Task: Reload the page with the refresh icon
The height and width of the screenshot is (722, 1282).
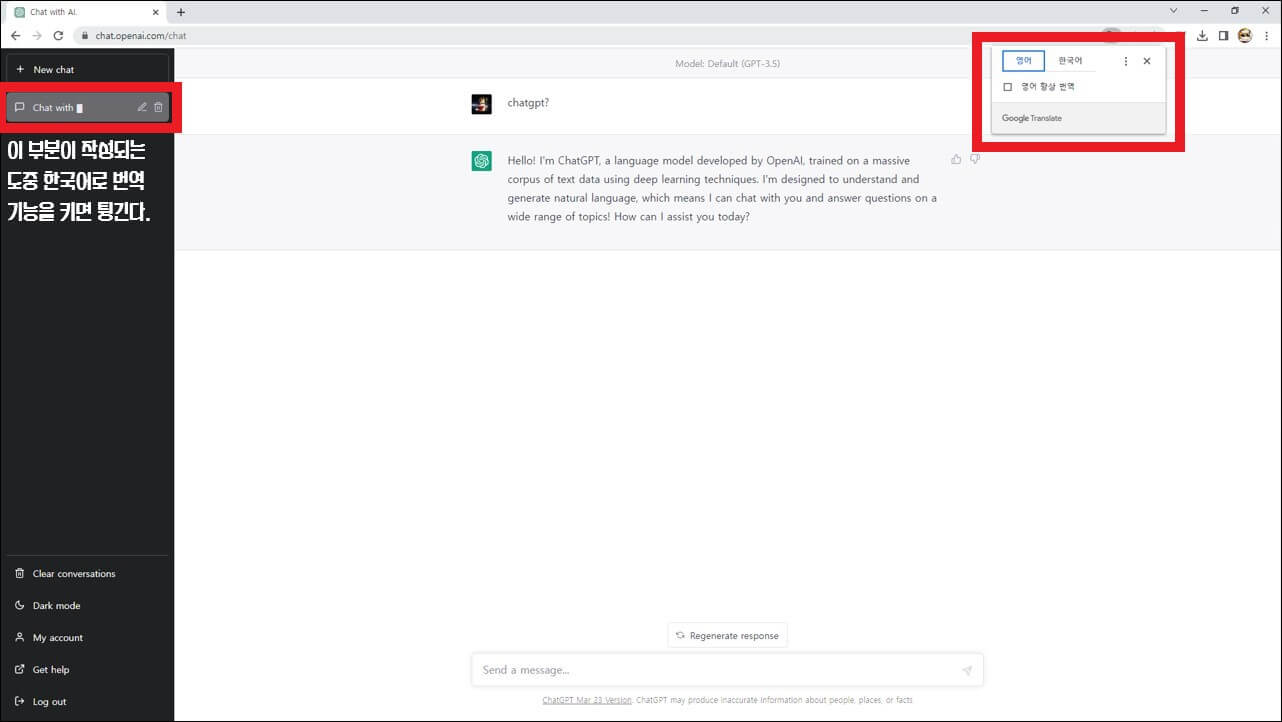Action: point(58,35)
